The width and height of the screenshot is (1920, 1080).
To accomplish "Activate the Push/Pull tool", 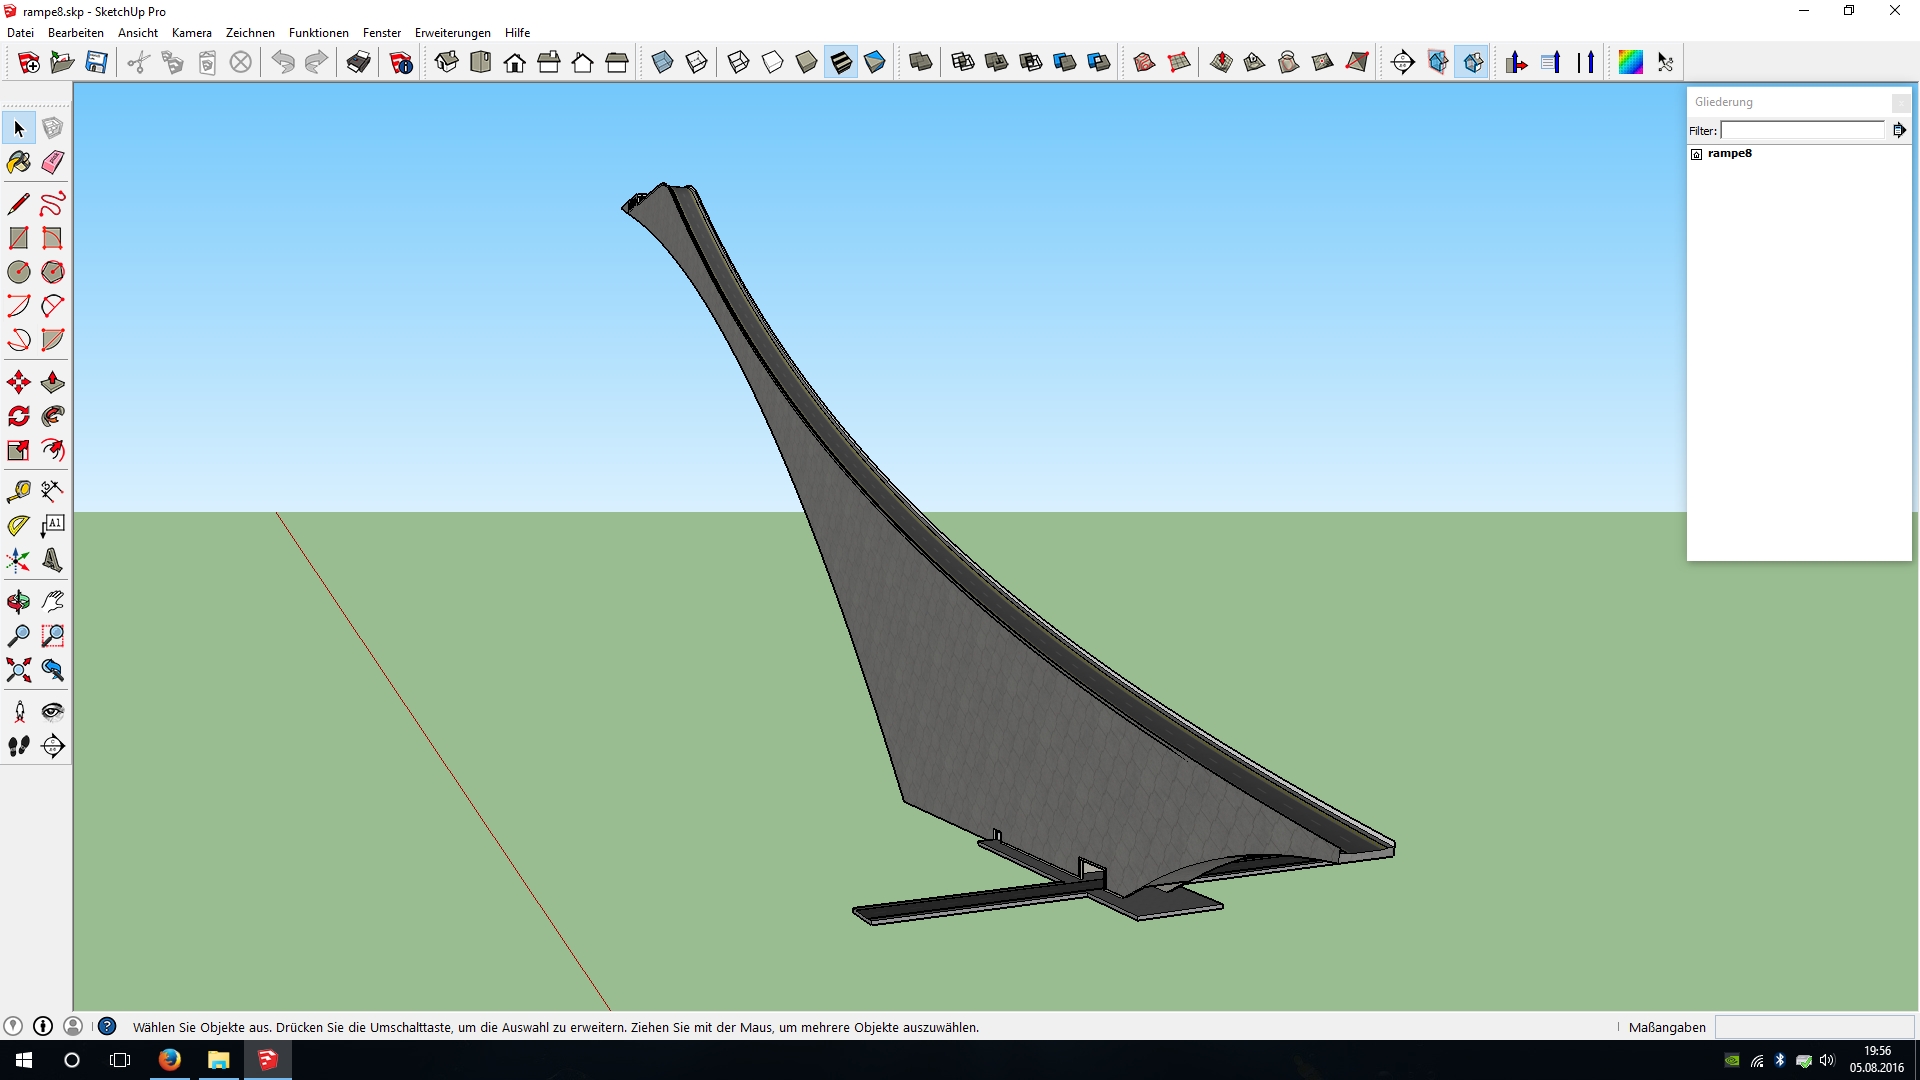I will pyautogui.click(x=52, y=382).
